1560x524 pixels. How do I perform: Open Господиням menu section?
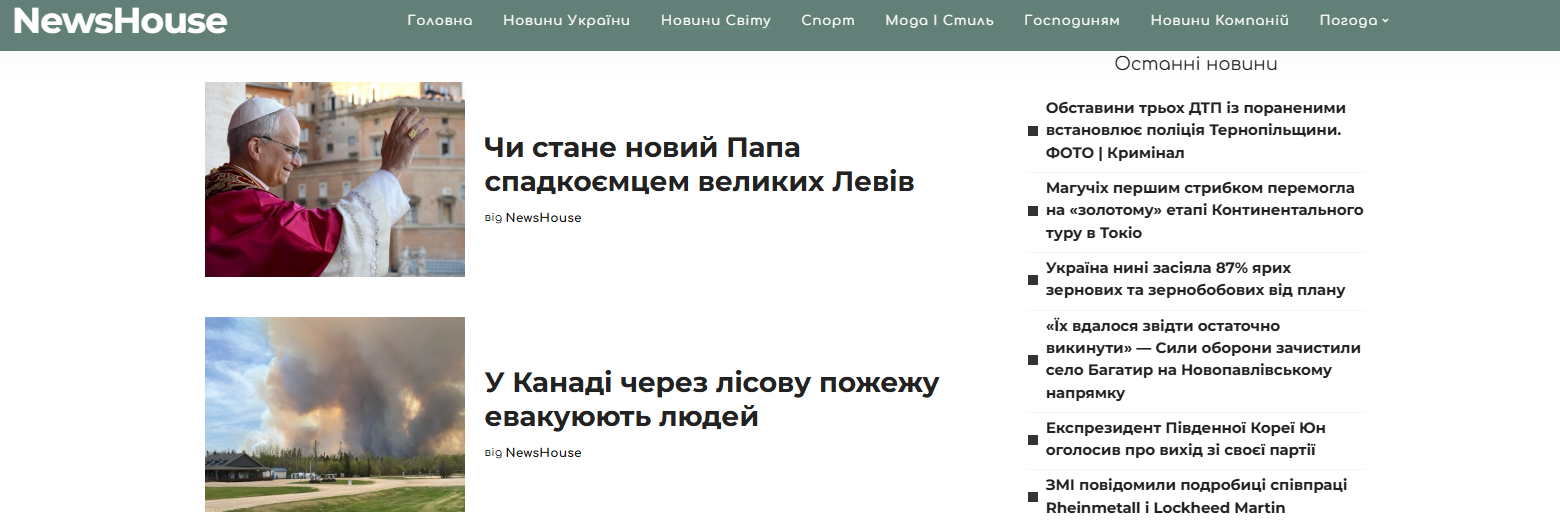[1072, 20]
